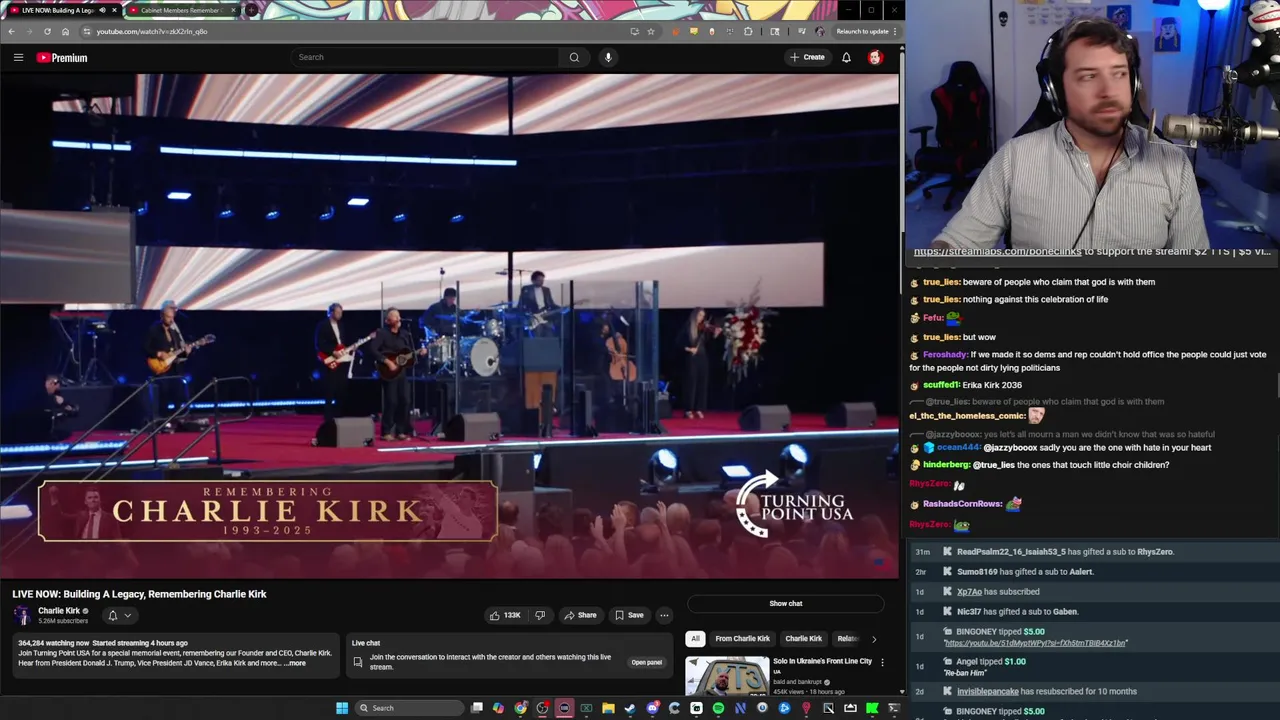Go to YouTube Premium home logo
This screenshot has width=1280, height=720.
62,58
